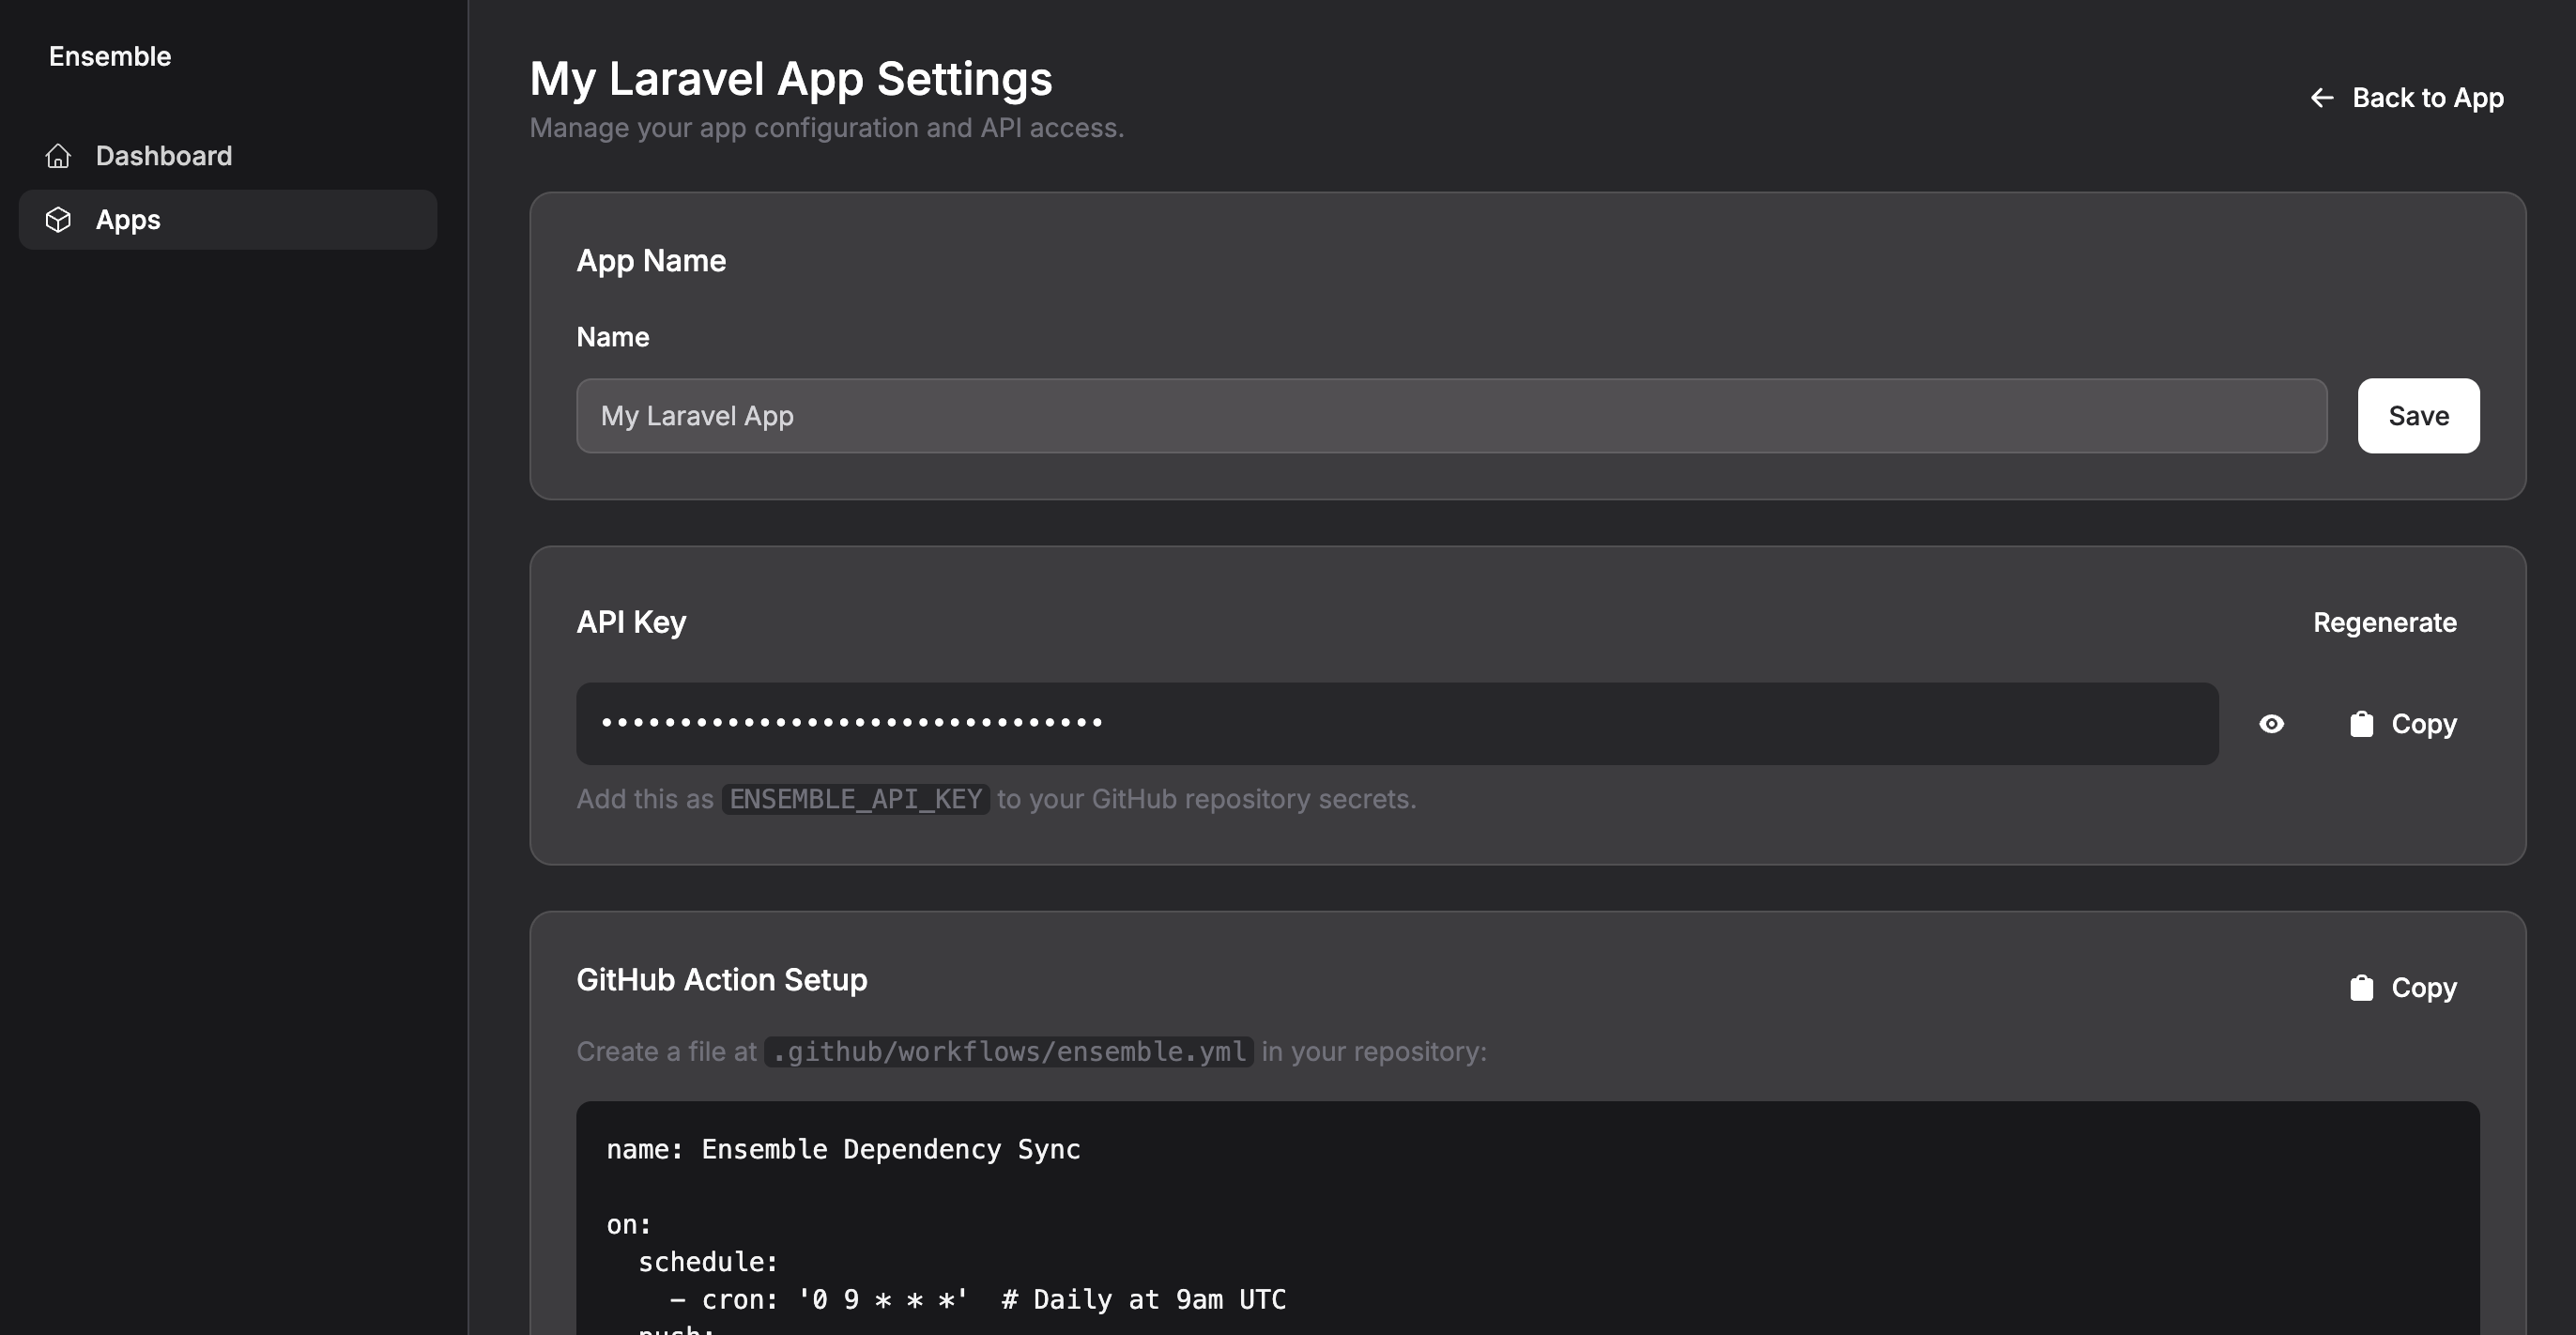
Task: Navigate to Dashboard in the sidebar
Action: tap(163, 156)
